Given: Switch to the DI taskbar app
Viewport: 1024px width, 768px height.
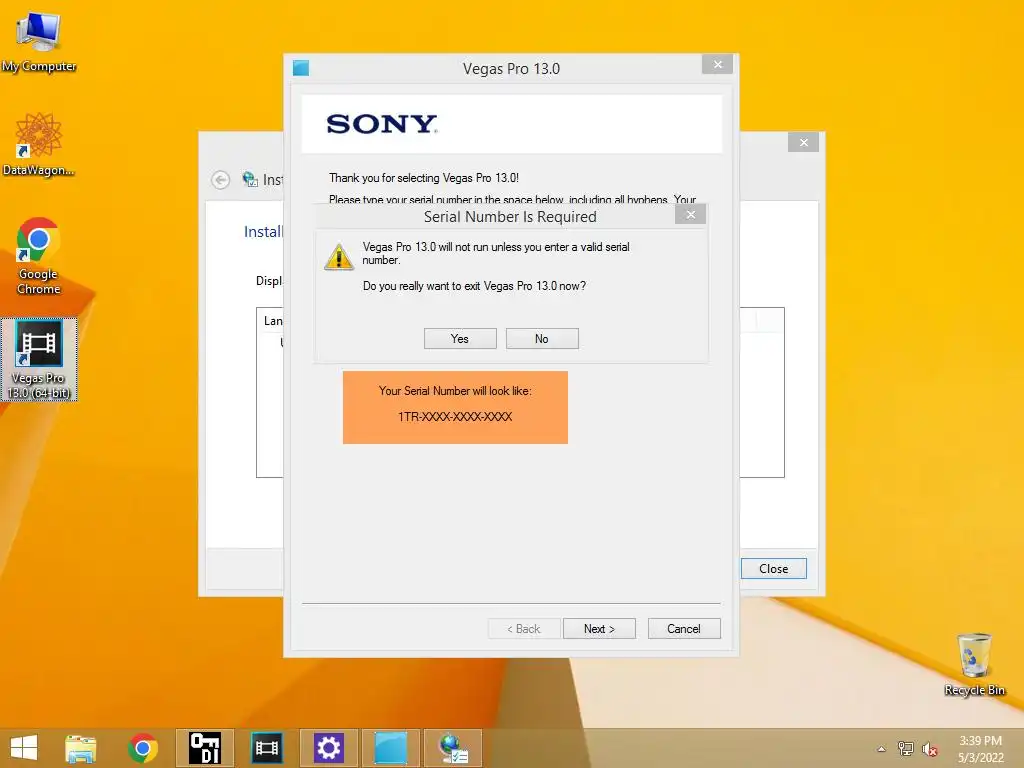Looking at the screenshot, I should pyautogui.click(x=204, y=748).
